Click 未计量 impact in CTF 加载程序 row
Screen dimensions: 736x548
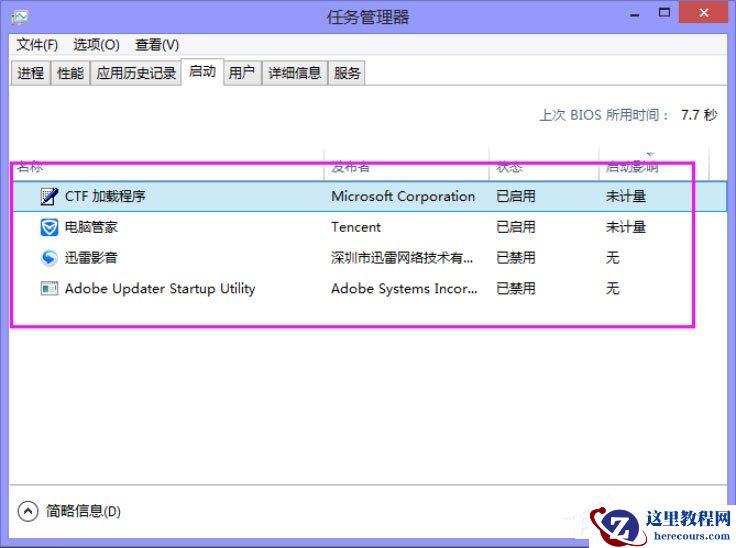coord(626,196)
